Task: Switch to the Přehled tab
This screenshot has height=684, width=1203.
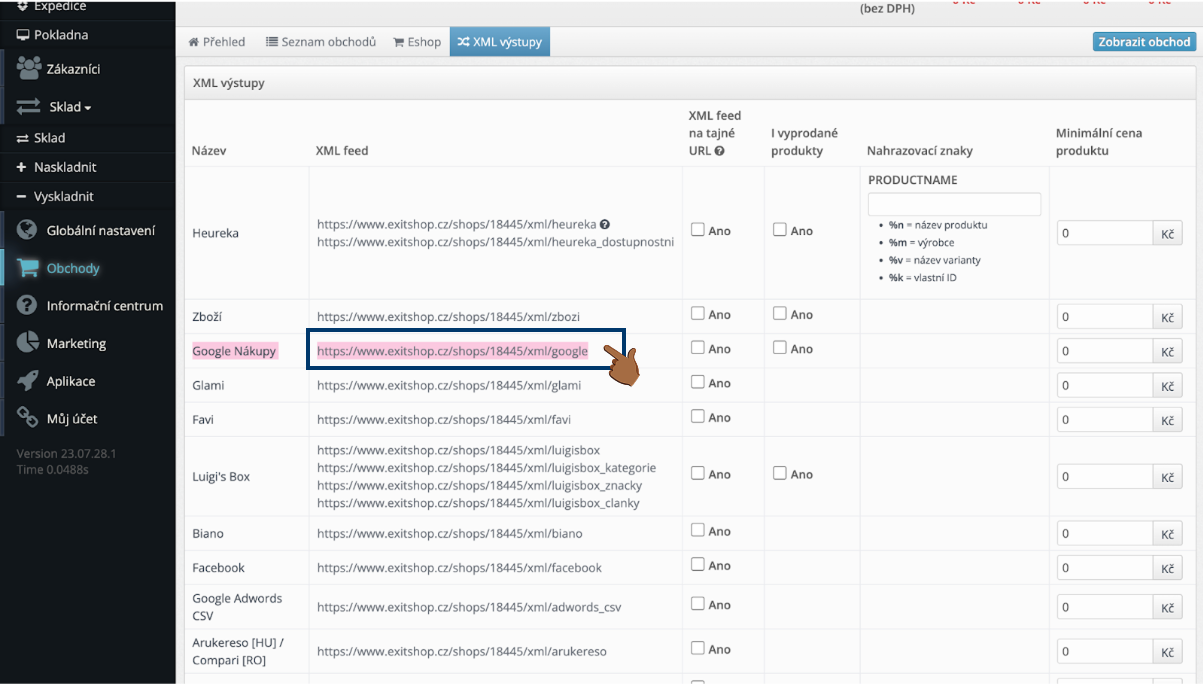Action: pos(217,42)
